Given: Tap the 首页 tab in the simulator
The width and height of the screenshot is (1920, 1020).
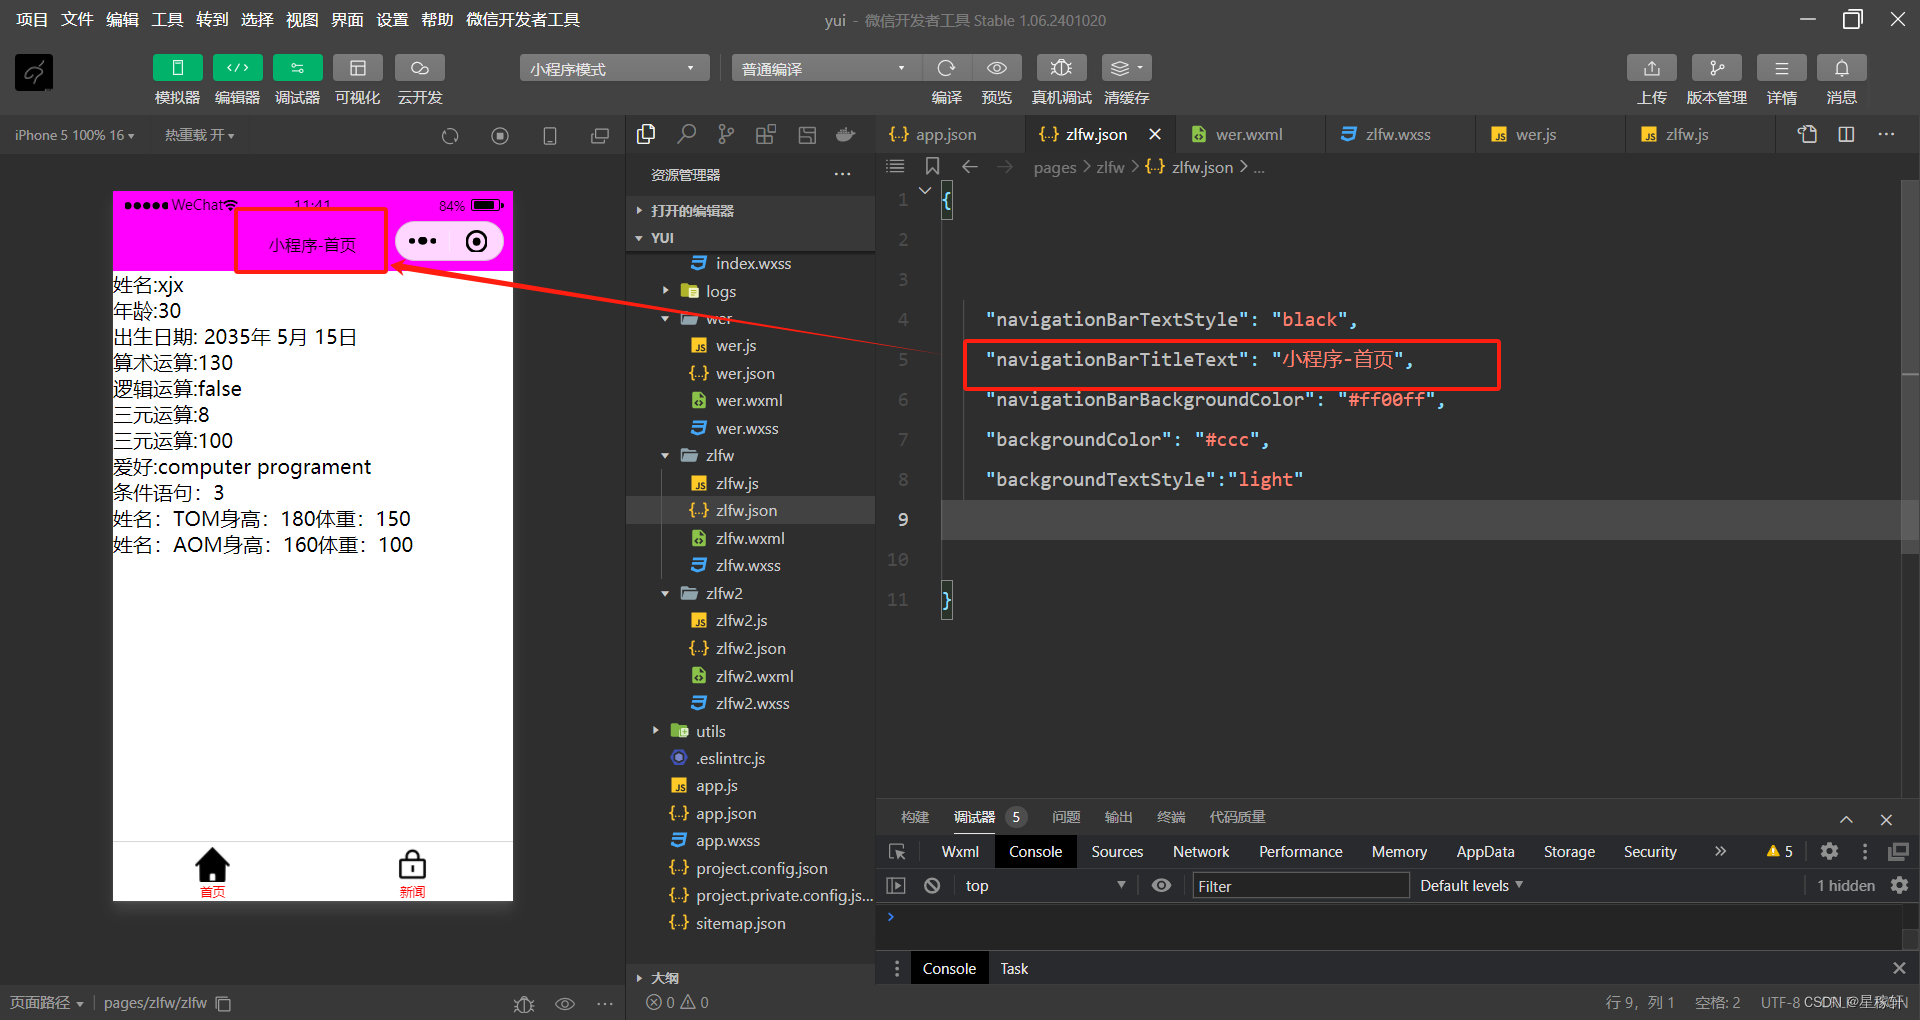Looking at the screenshot, I should coord(212,873).
